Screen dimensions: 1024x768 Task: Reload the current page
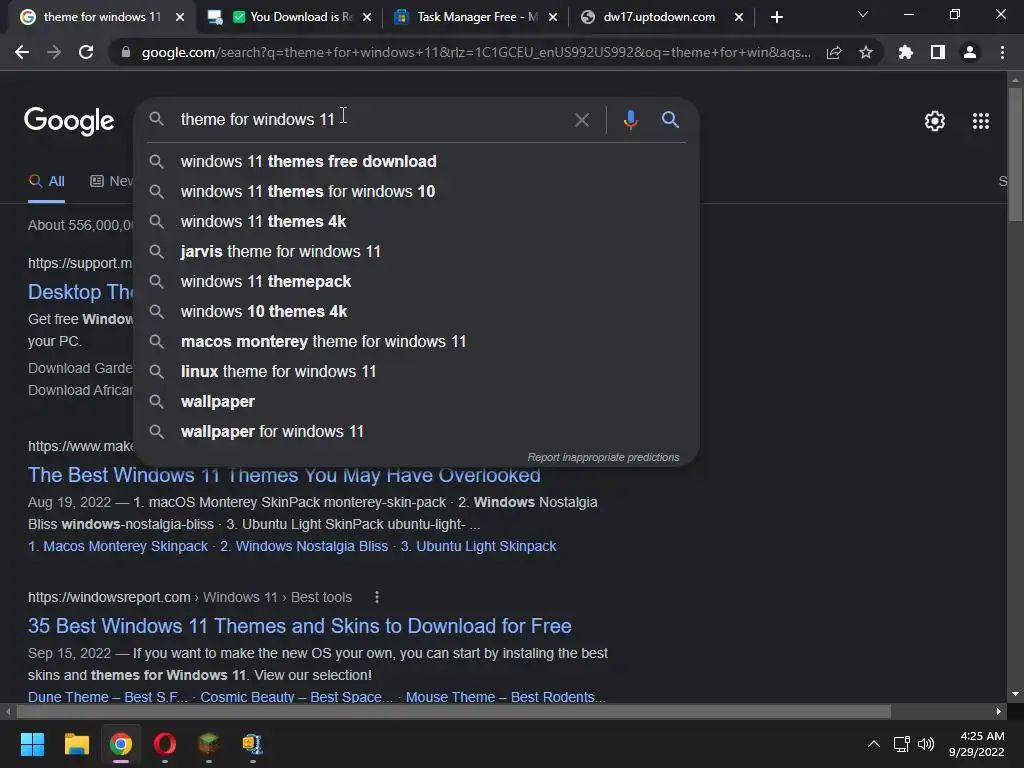pos(86,52)
